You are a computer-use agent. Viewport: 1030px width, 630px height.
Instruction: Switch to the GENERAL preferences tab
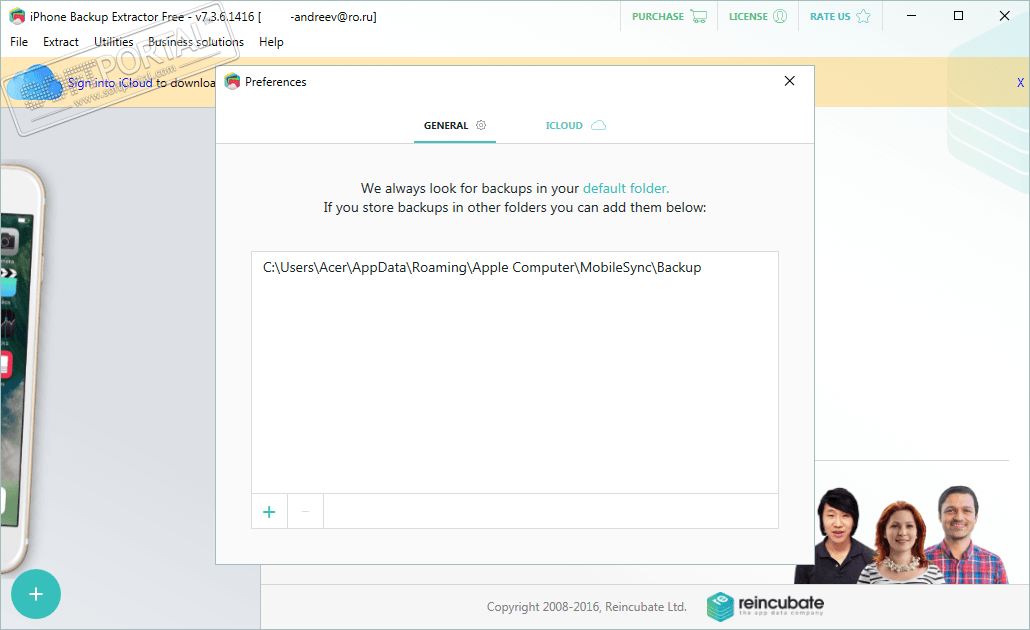coord(455,125)
